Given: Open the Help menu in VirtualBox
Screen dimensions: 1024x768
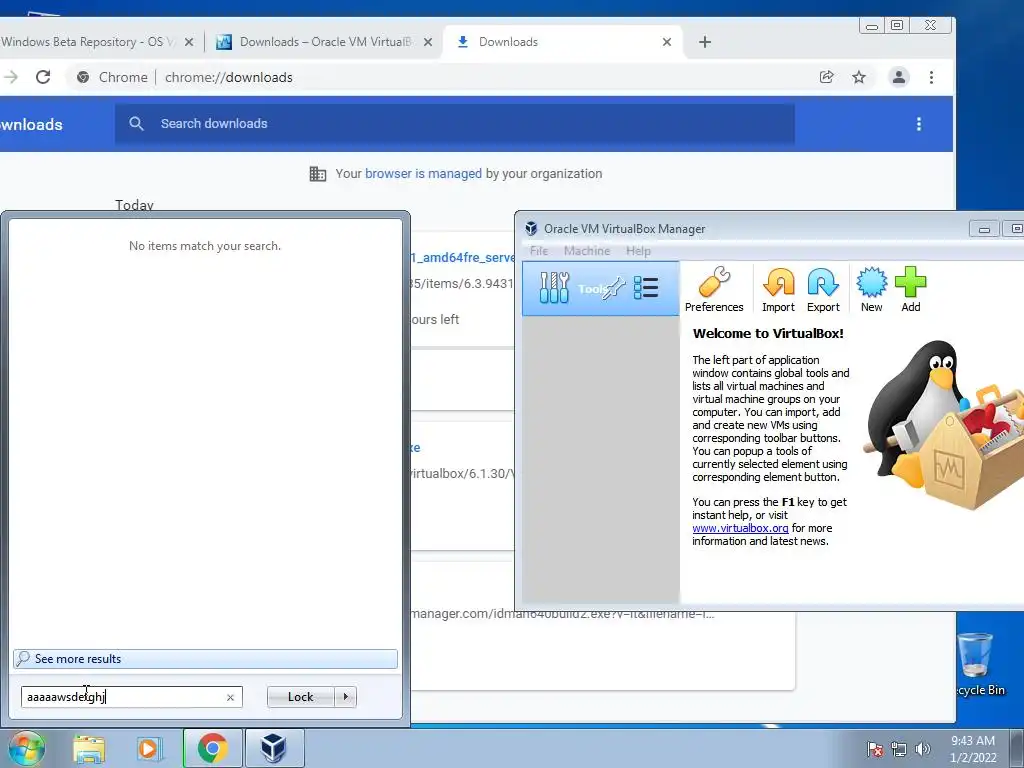Looking at the screenshot, I should [x=638, y=251].
